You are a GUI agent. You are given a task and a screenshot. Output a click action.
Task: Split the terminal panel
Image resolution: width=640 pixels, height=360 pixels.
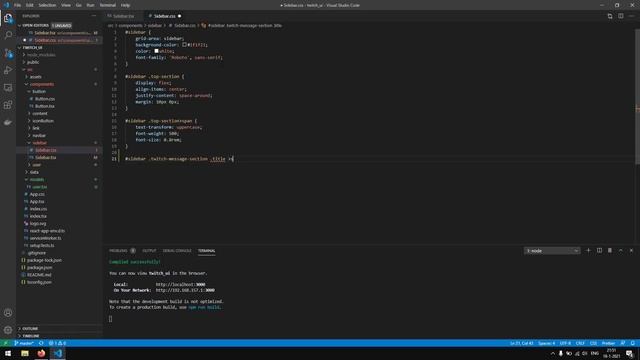[x=599, y=251]
